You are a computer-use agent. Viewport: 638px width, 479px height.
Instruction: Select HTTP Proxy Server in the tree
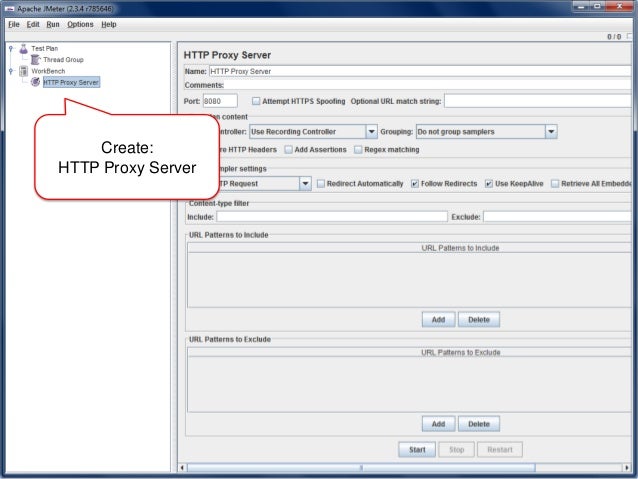[x=71, y=82]
